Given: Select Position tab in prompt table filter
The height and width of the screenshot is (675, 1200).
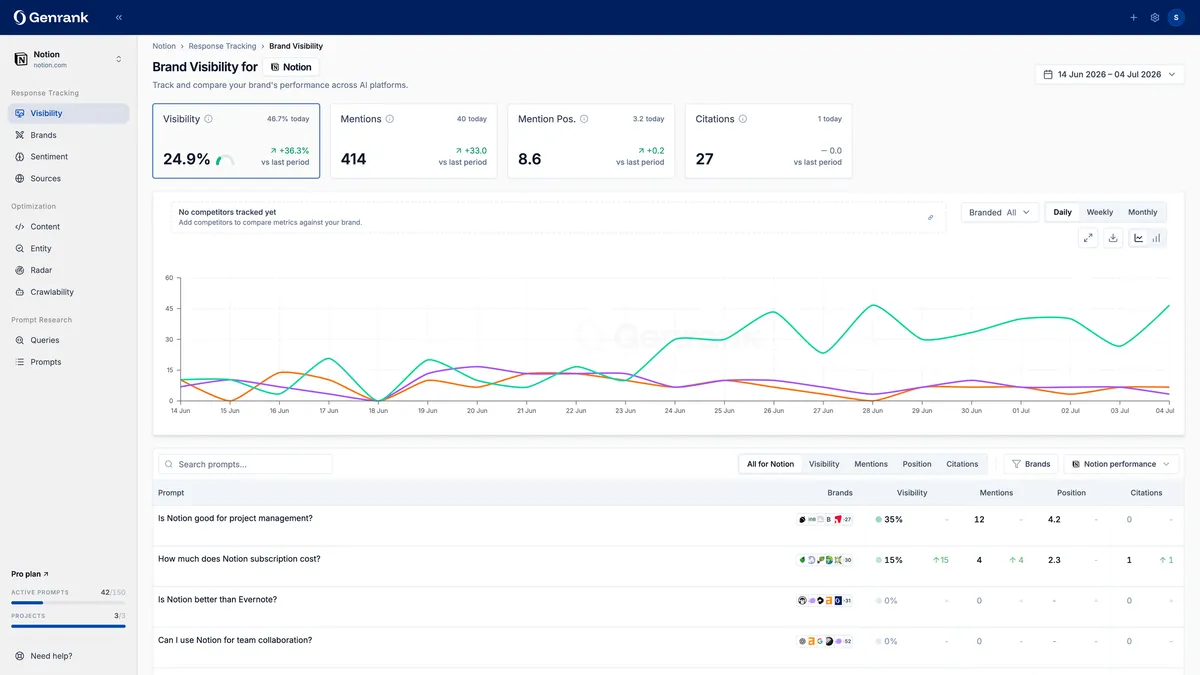Looking at the screenshot, I should tap(917, 464).
